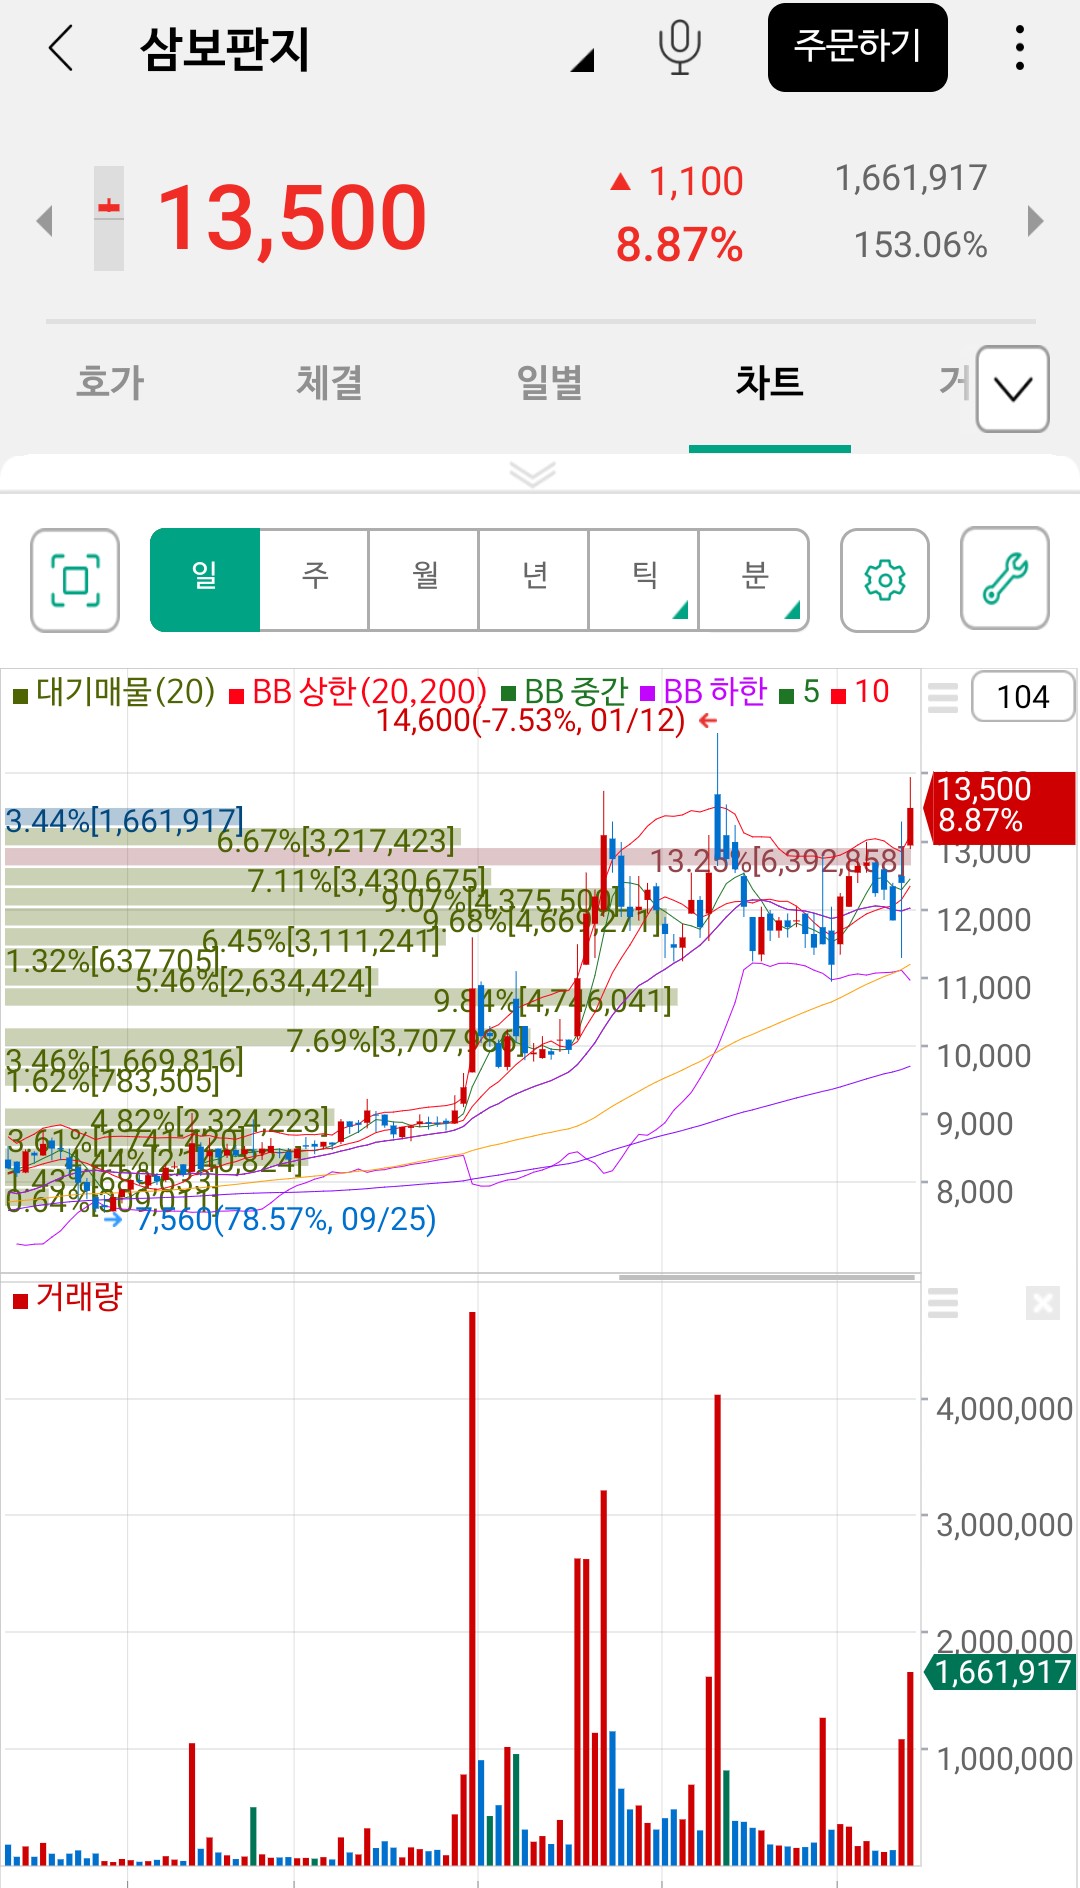This screenshot has width=1080, height=1888.
Task: Open the three-dot more options menu
Action: click(x=1019, y=47)
